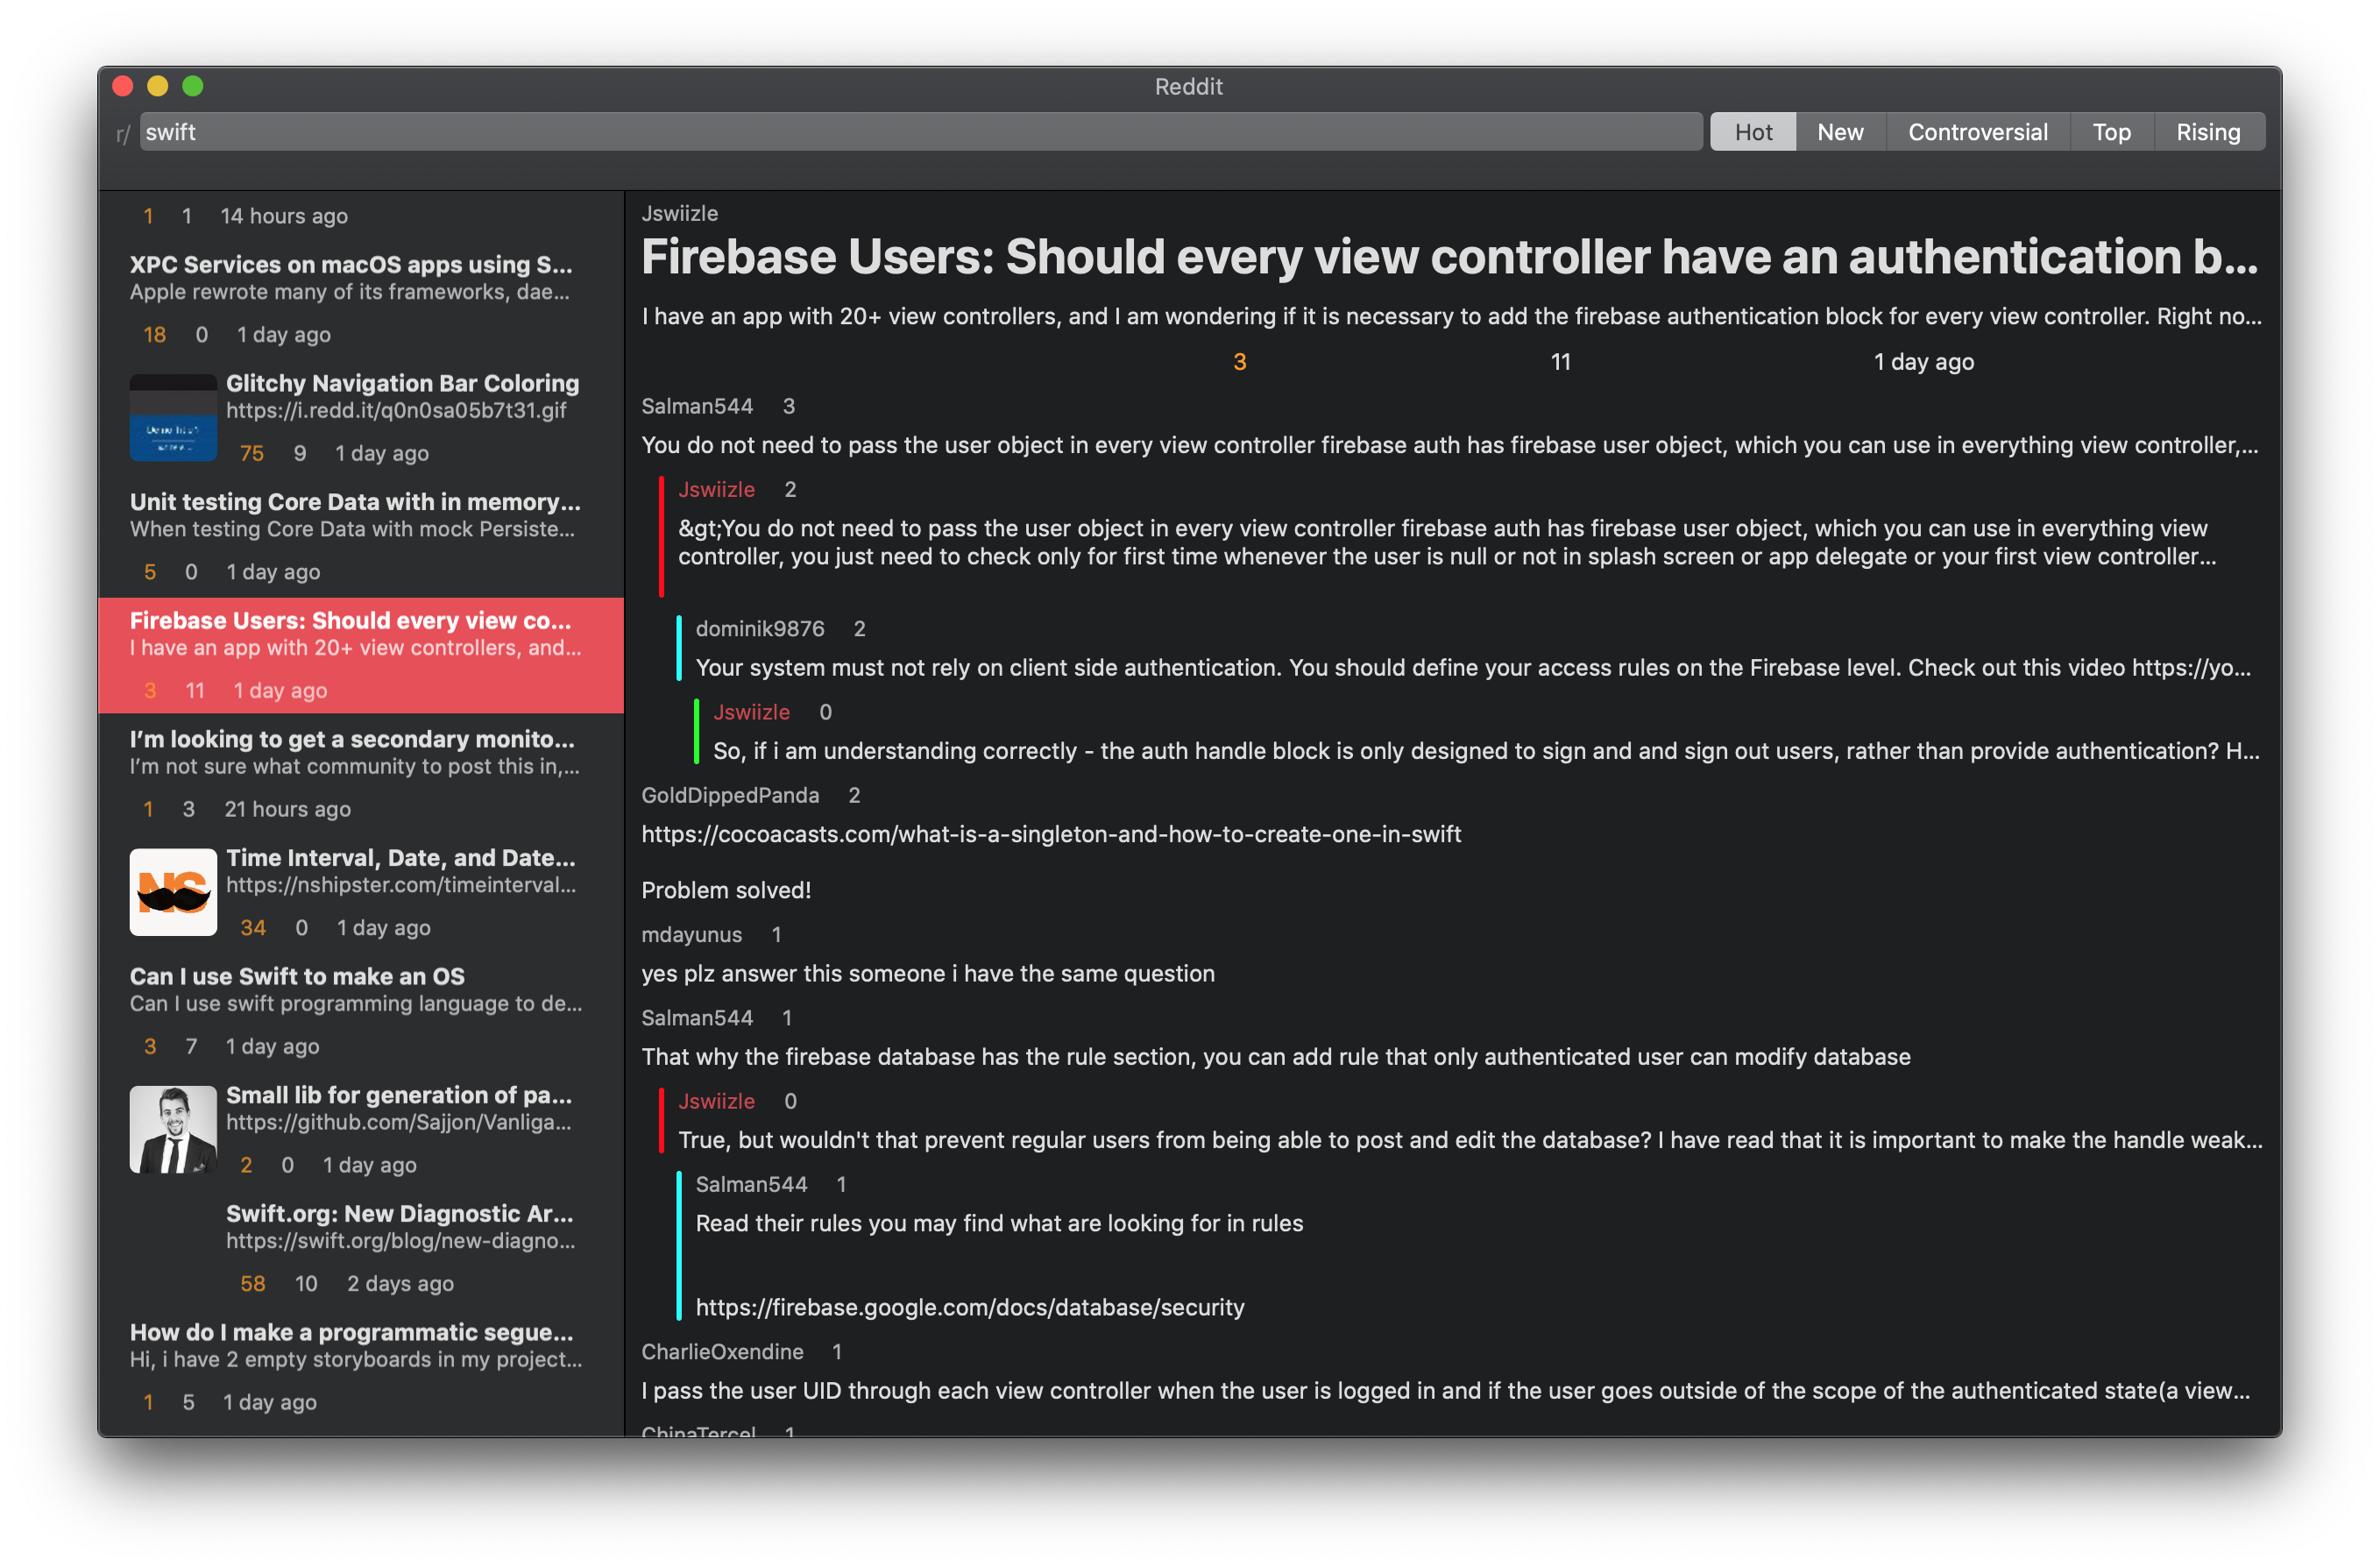The height and width of the screenshot is (1567, 2380).
Task: Open the programmatic segue post
Action: coord(351,1332)
